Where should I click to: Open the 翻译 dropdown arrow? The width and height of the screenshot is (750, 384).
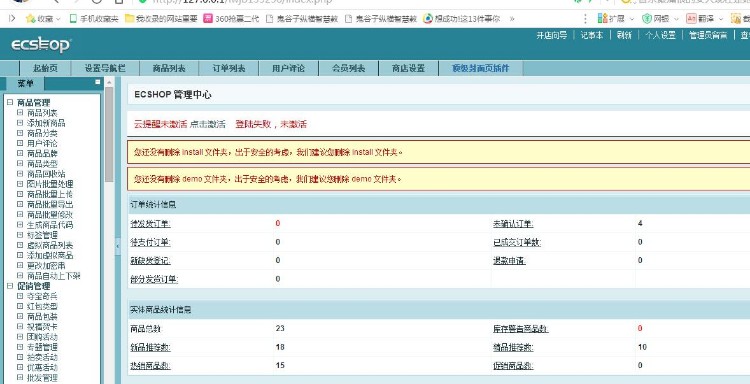pyautogui.click(x=721, y=19)
